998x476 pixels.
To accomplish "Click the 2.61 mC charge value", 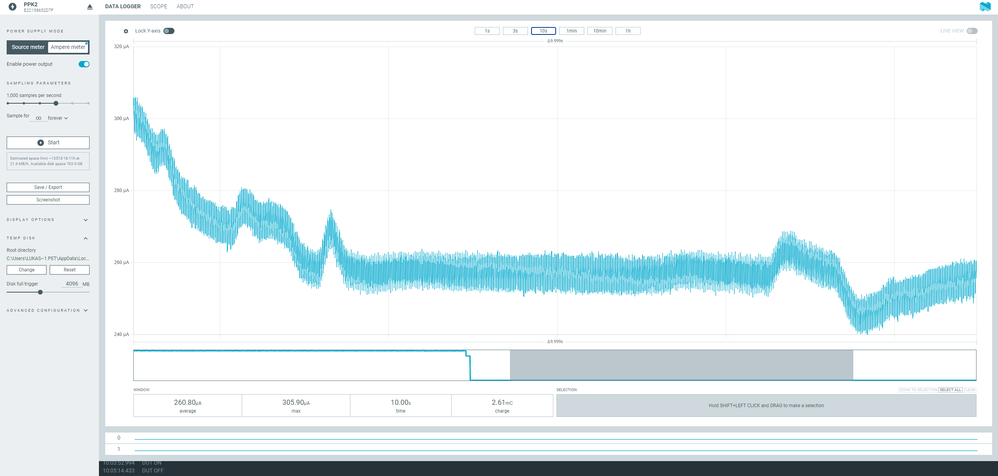I will (x=502, y=403).
